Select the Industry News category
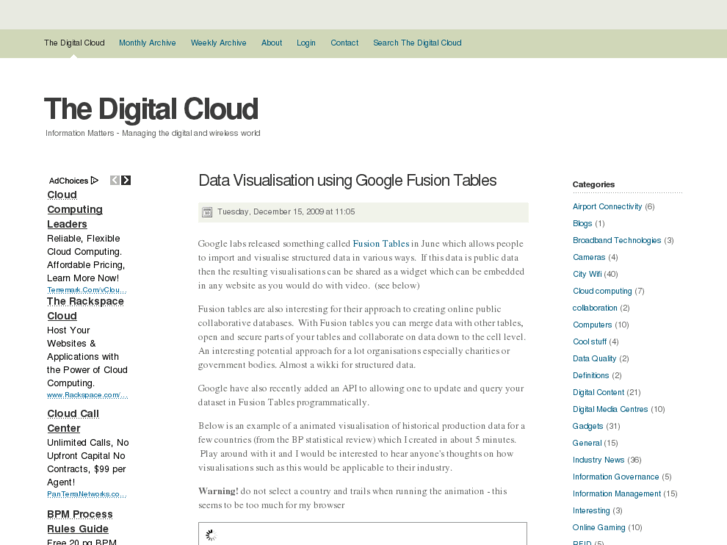The image size is (727, 545). pyautogui.click(x=599, y=460)
